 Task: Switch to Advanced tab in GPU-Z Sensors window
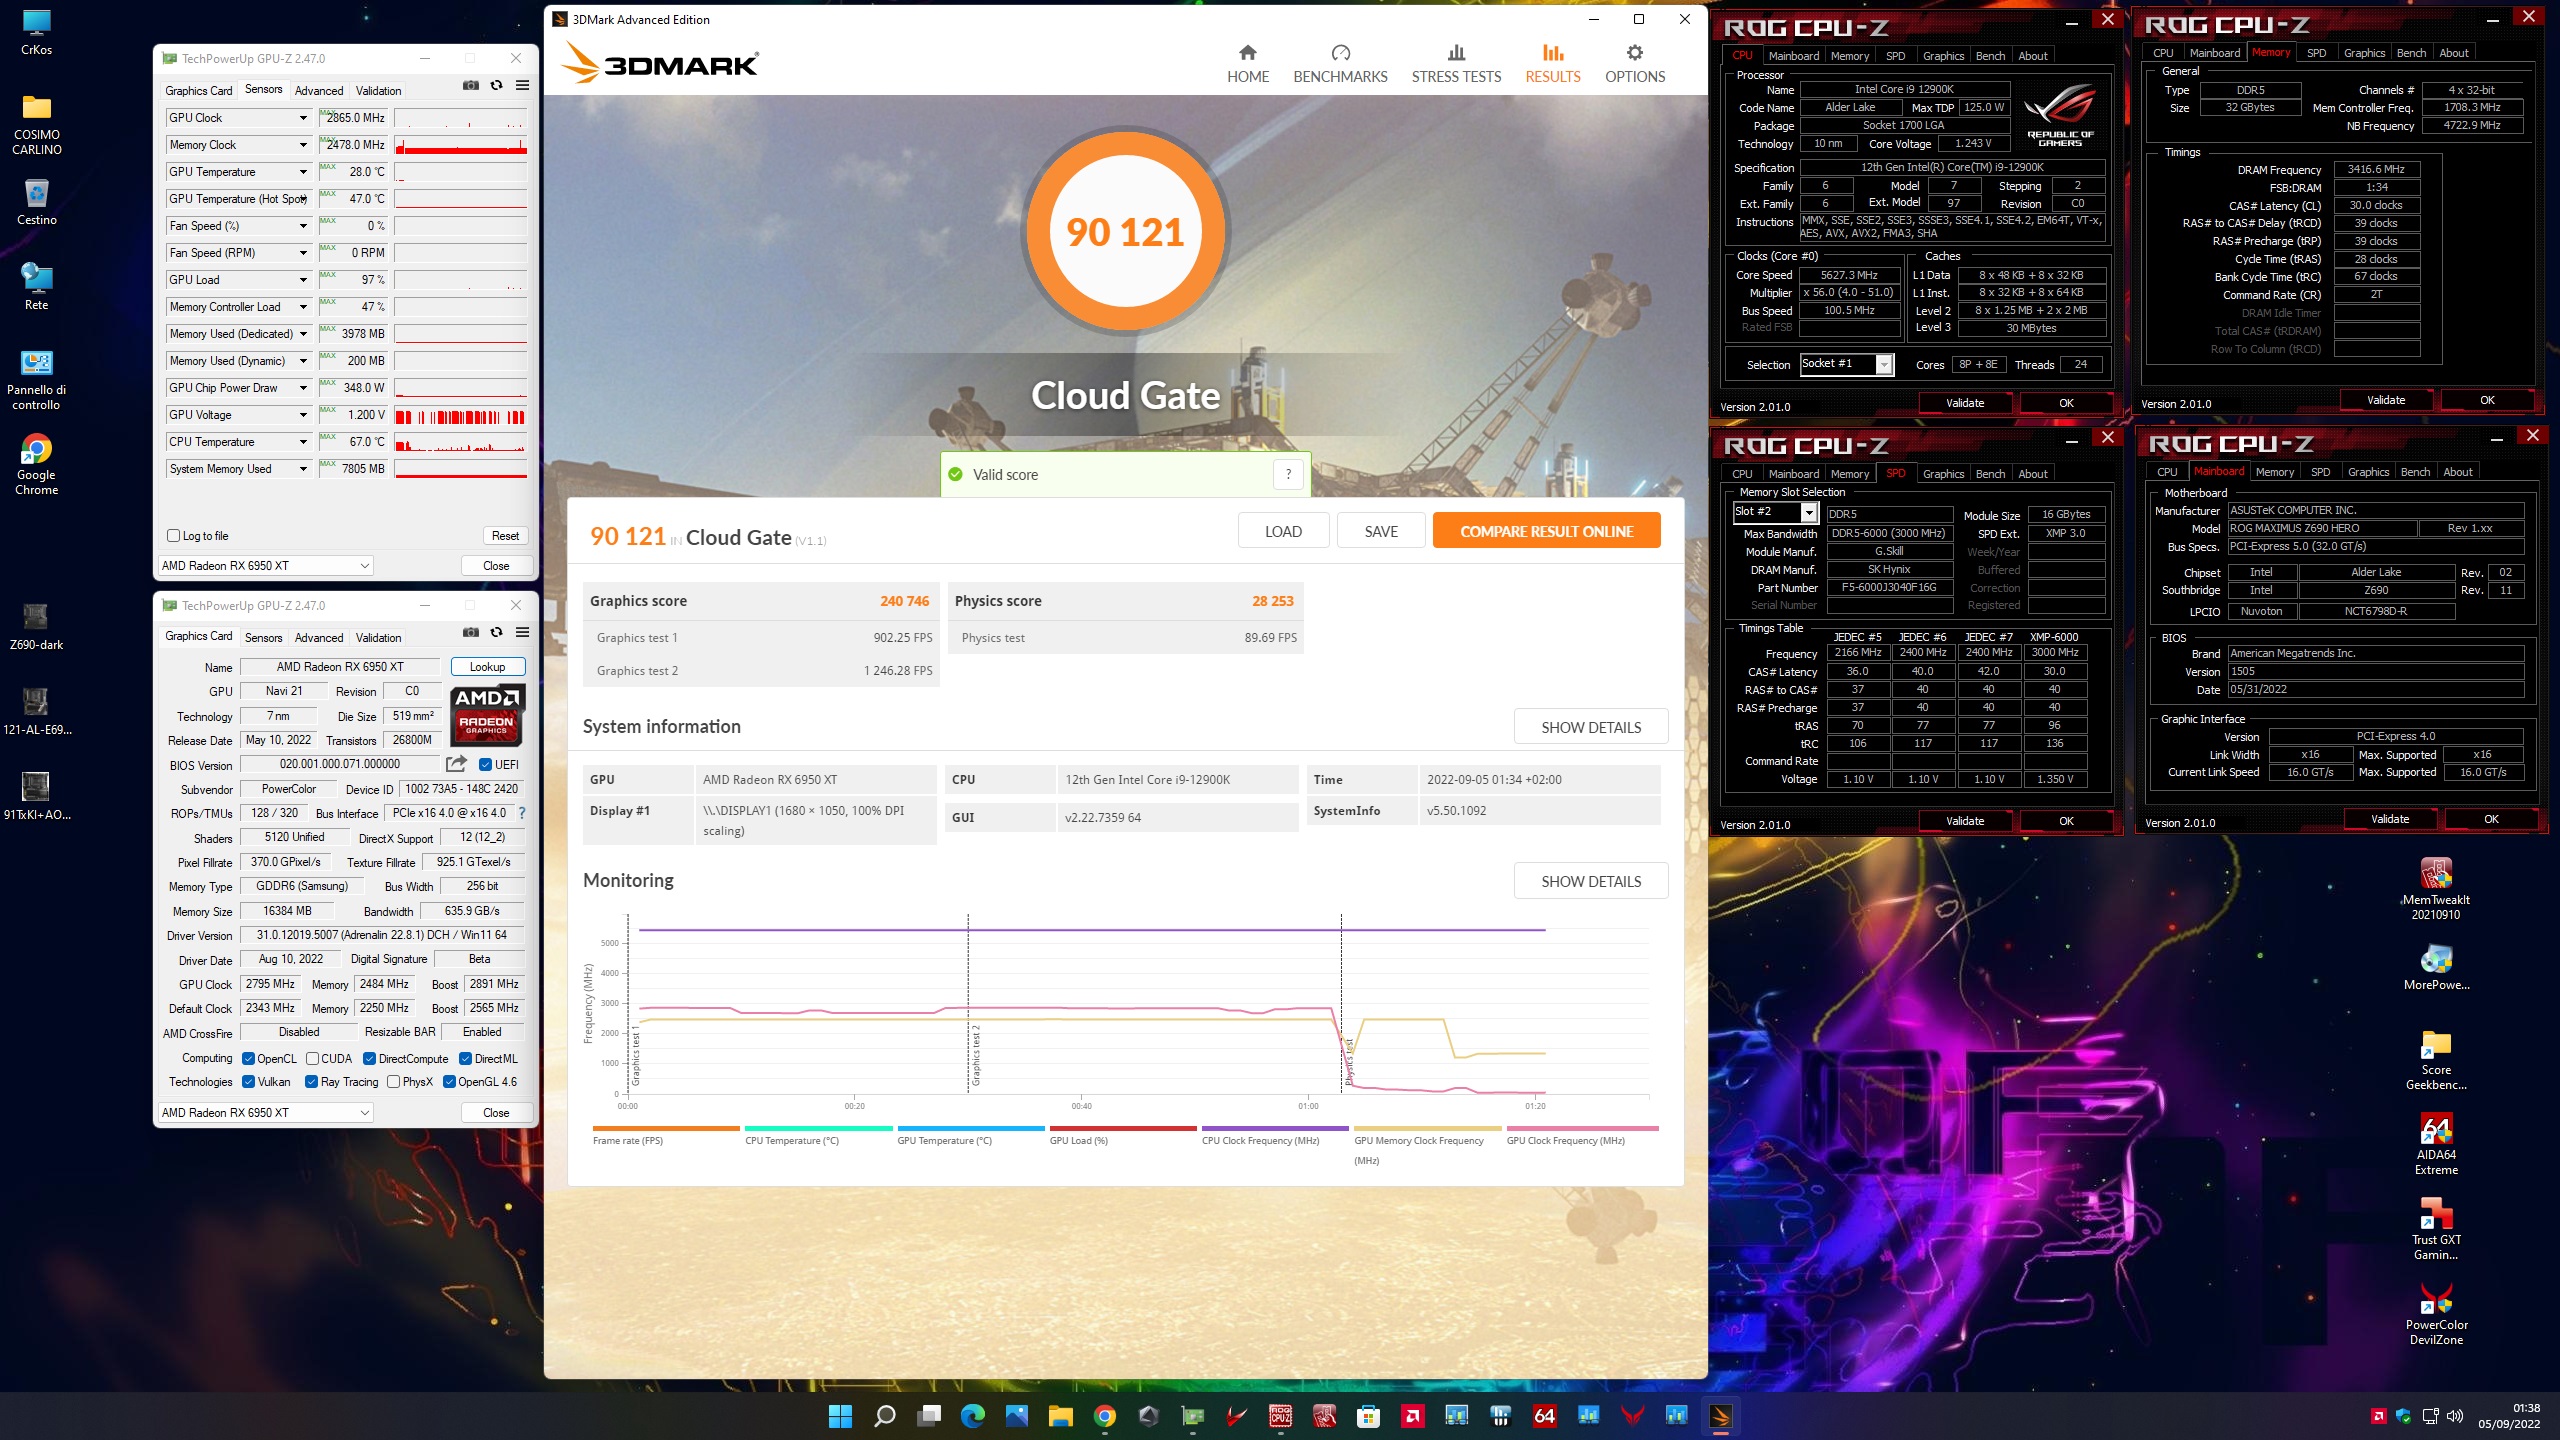click(318, 90)
